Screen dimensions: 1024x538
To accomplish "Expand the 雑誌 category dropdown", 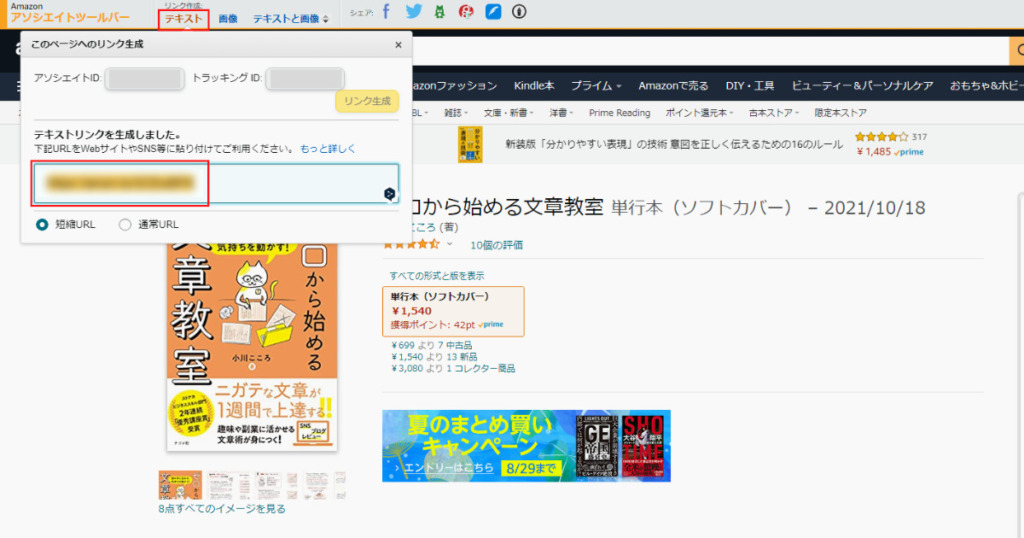I will [x=456, y=113].
